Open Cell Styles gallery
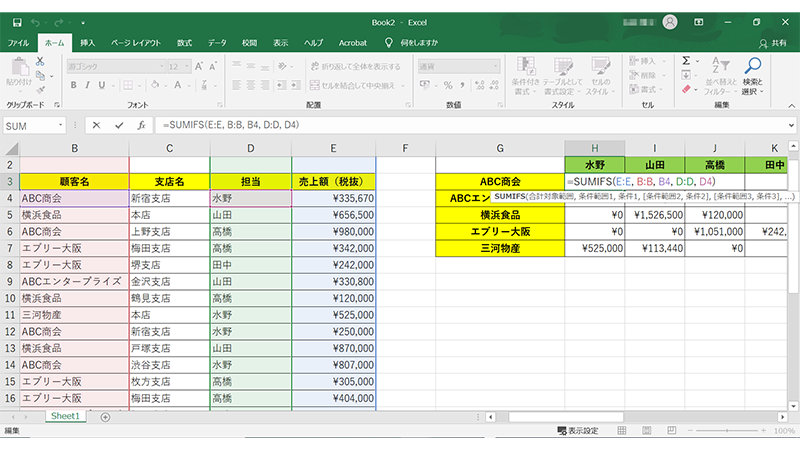The width and height of the screenshot is (800, 450). tap(601, 76)
